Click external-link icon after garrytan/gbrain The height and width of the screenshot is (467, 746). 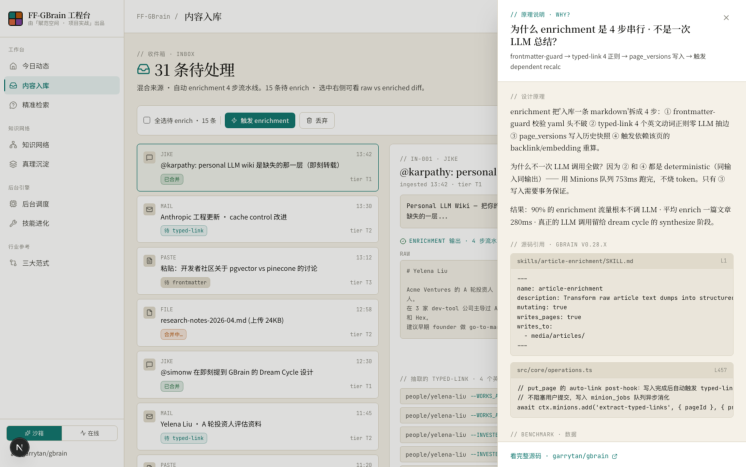point(614,456)
